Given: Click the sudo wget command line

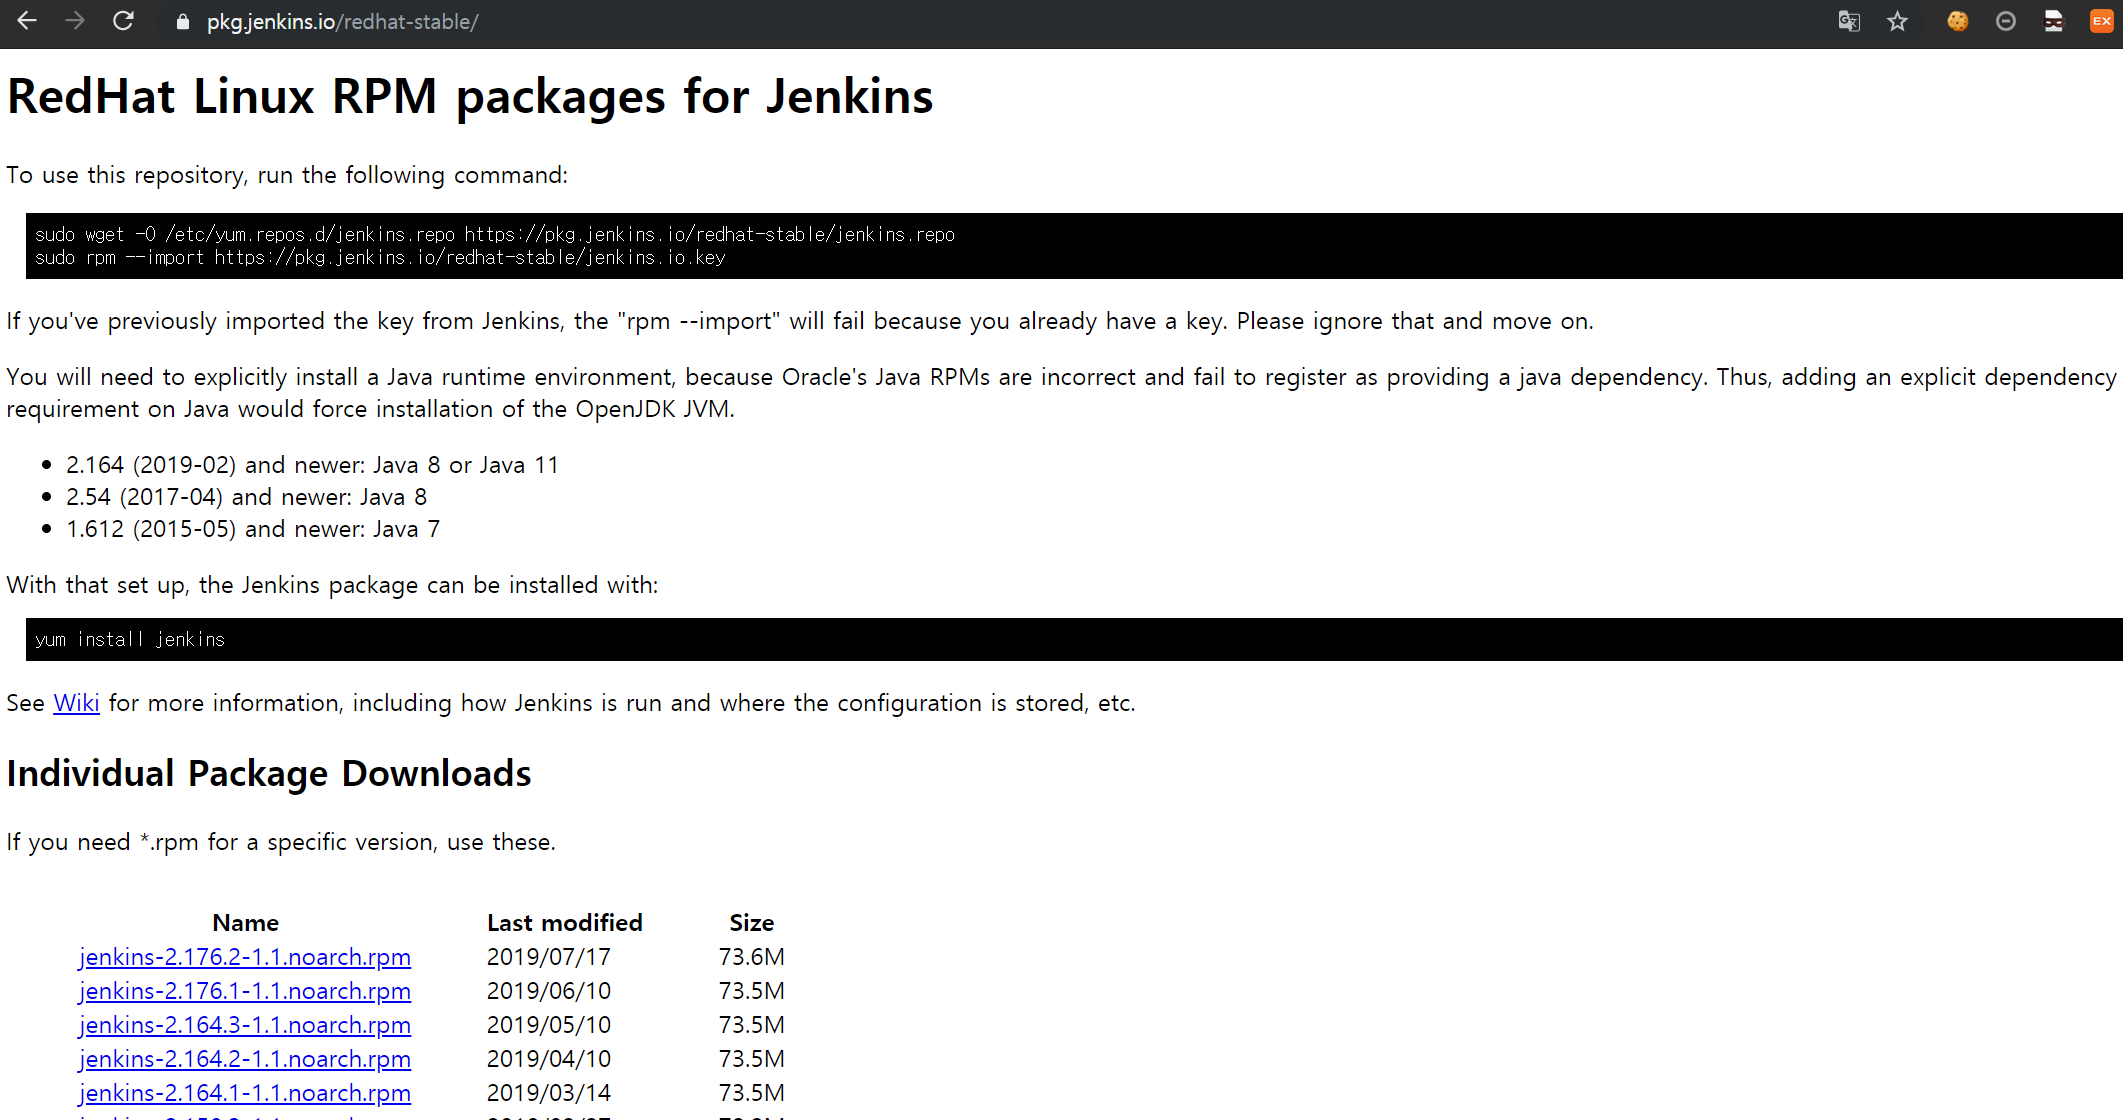Looking at the screenshot, I should pos(495,234).
